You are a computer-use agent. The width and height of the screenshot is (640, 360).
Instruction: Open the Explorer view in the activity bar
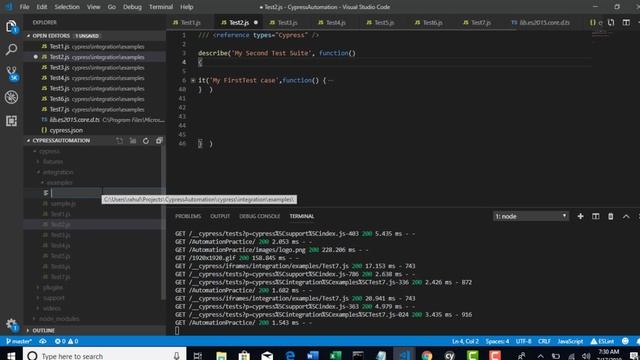pyautogui.click(x=11, y=27)
